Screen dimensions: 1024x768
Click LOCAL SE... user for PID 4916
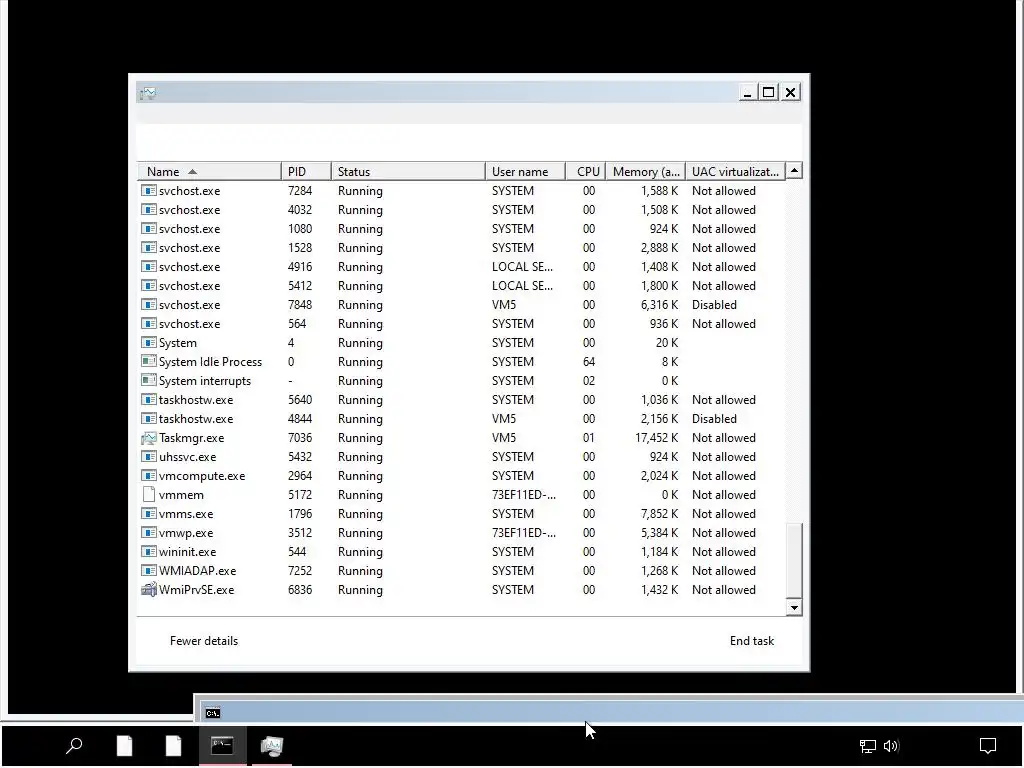pyautogui.click(x=522, y=267)
